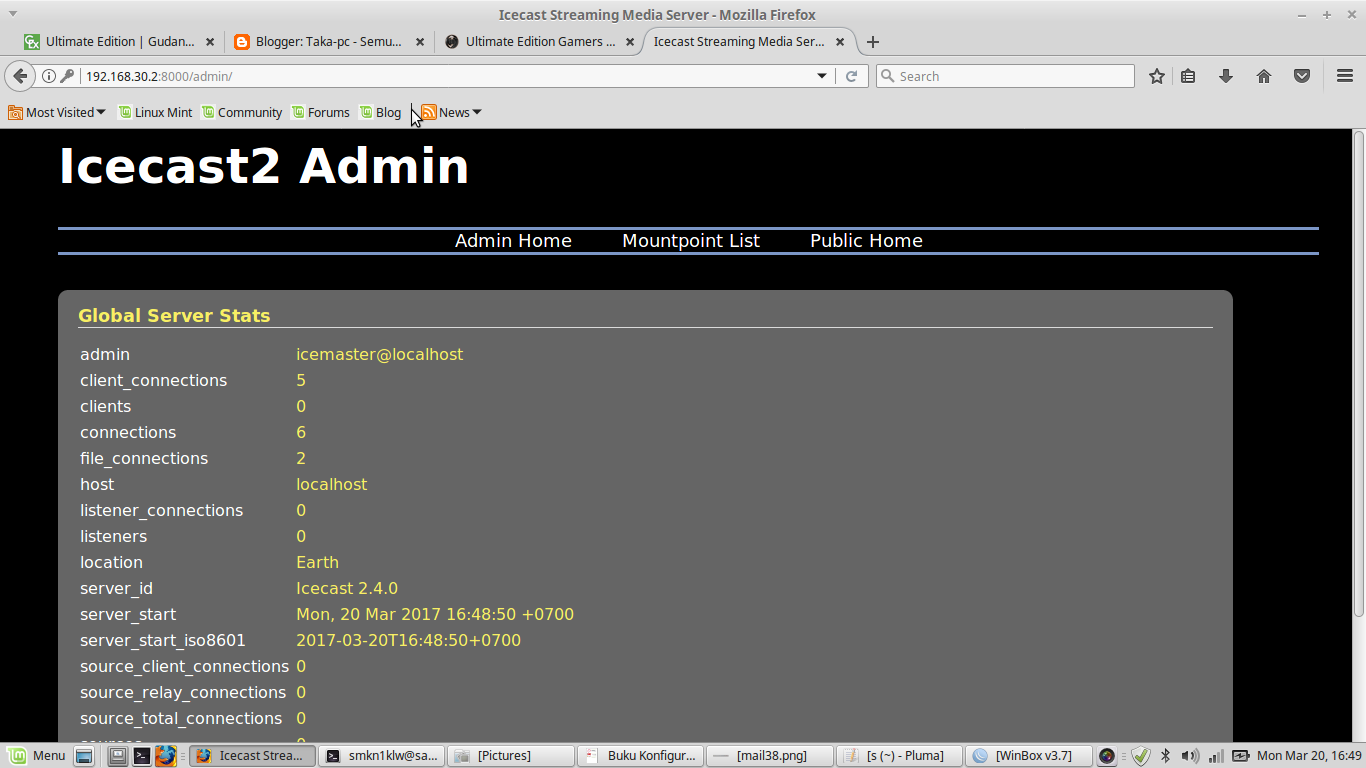Visit the Public Home link

coord(866,241)
